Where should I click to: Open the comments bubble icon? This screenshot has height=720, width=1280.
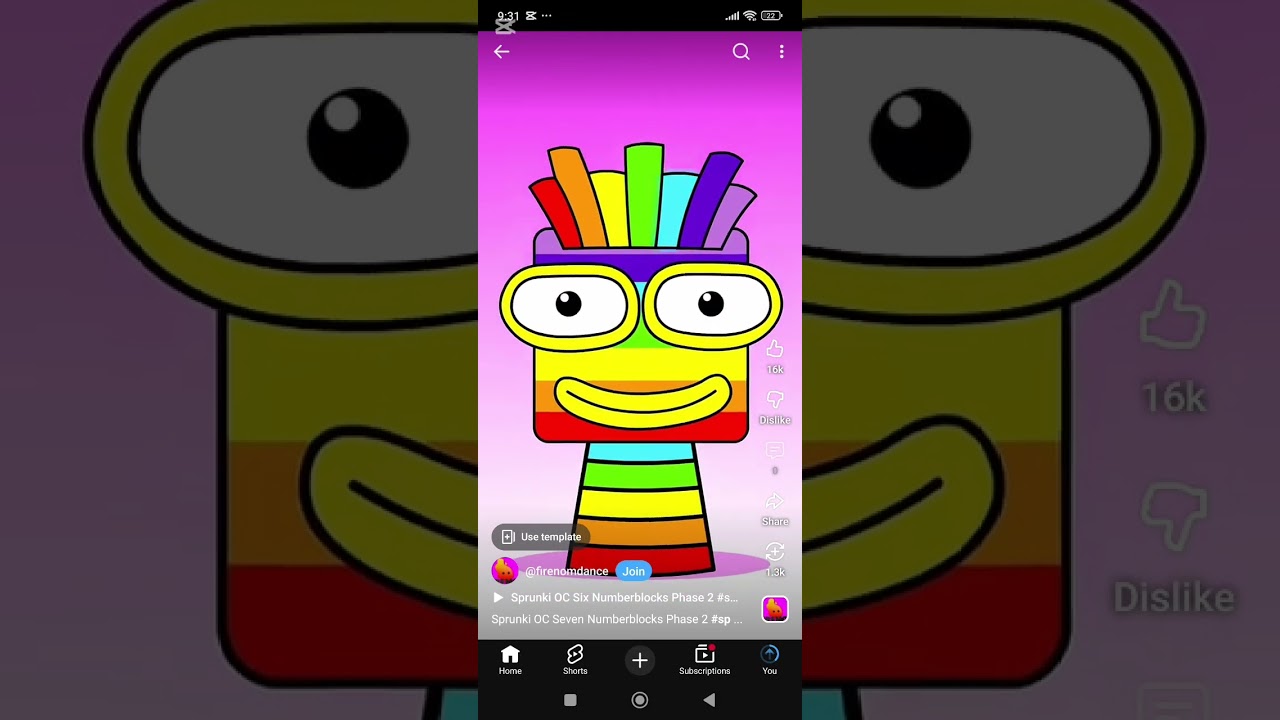tap(775, 451)
